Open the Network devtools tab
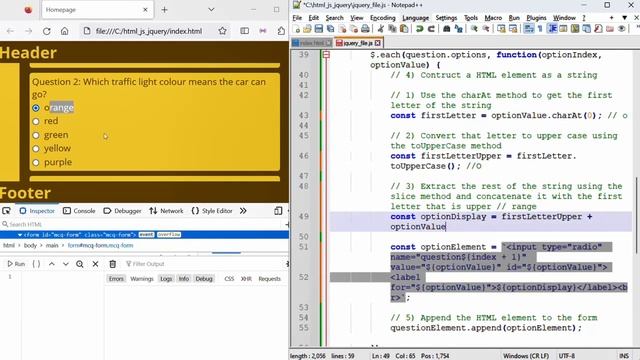640x360 pixels. [166, 211]
